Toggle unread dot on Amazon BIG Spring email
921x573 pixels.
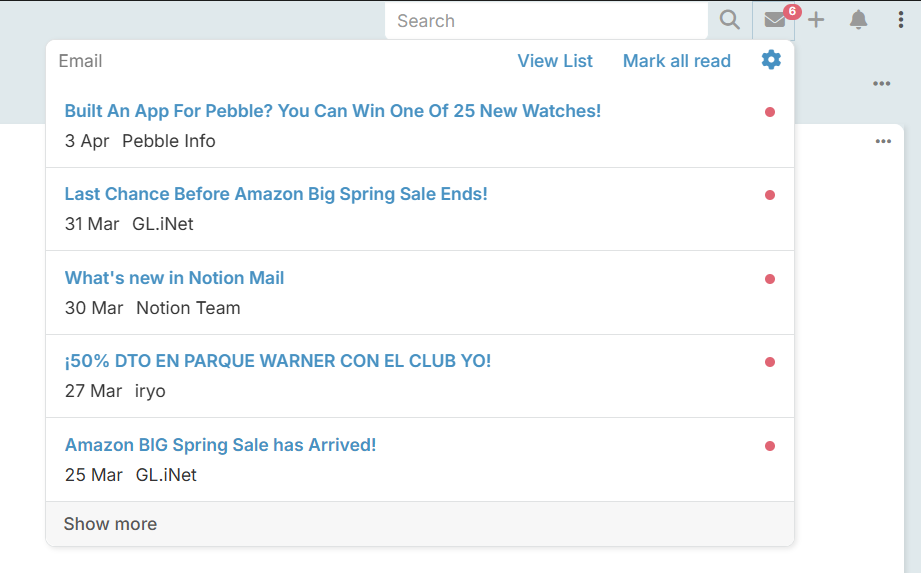(x=770, y=446)
